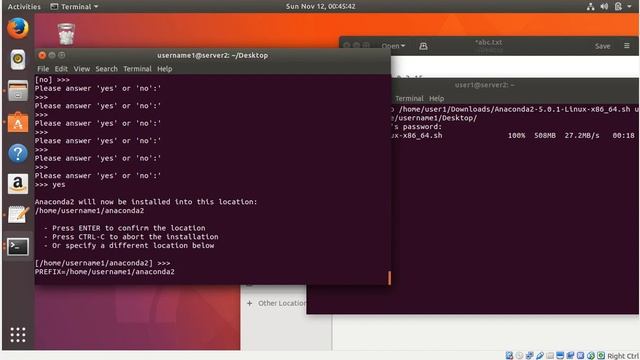Click the power/battery icon in top bar
Viewport: 640px width, 360px height.
pos(618,7)
